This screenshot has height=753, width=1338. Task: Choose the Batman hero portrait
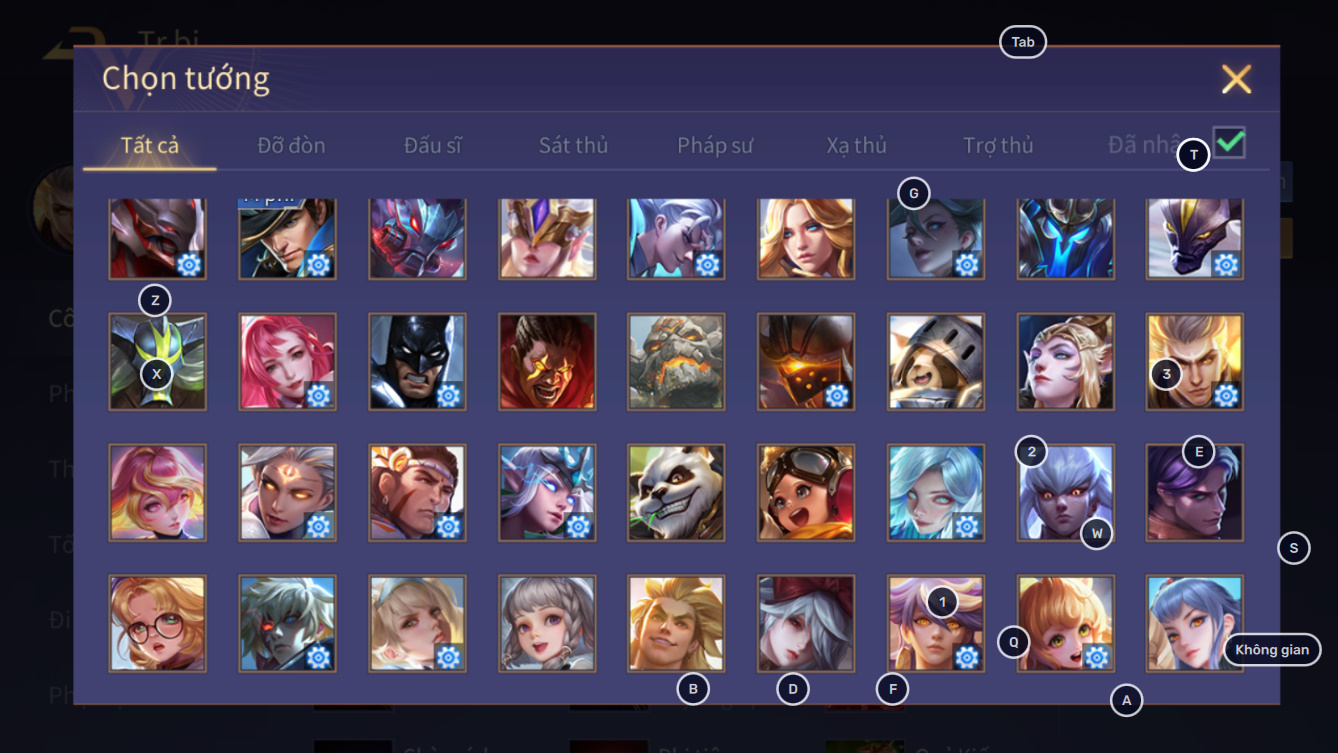(x=417, y=362)
